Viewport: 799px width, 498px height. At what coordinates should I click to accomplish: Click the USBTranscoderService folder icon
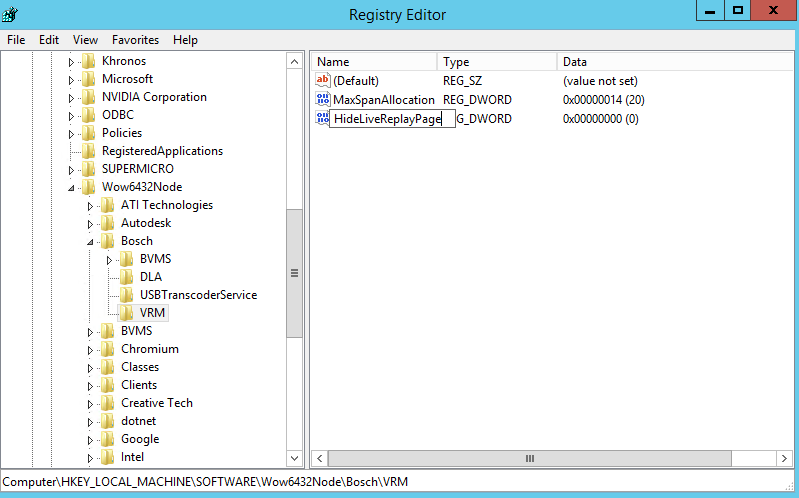click(x=127, y=295)
